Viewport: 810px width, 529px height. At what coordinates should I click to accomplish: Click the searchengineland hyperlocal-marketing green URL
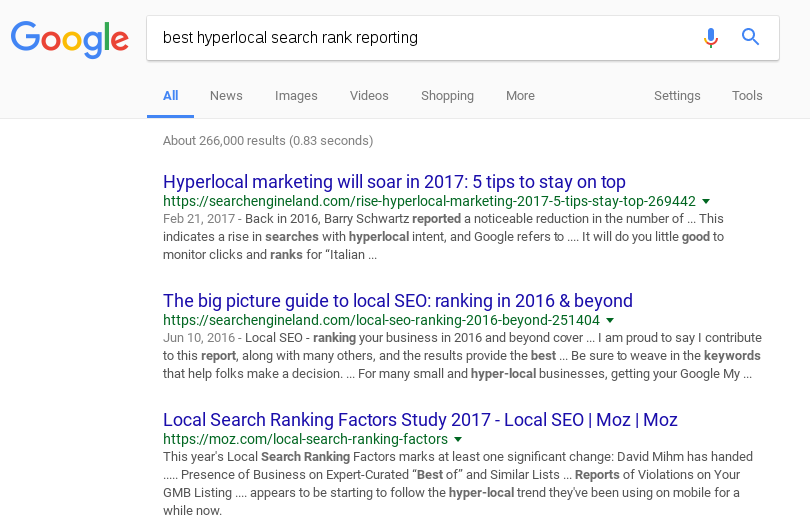[429, 201]
